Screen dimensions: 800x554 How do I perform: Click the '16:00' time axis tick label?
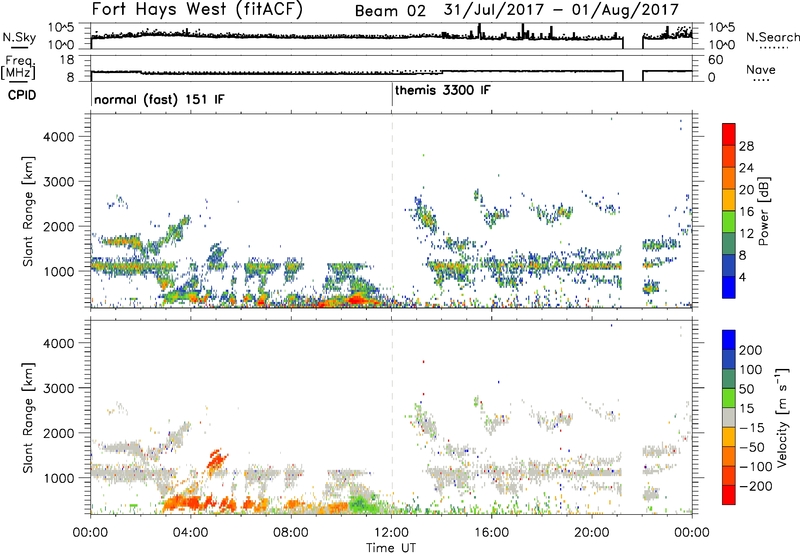tap(491, 533)
